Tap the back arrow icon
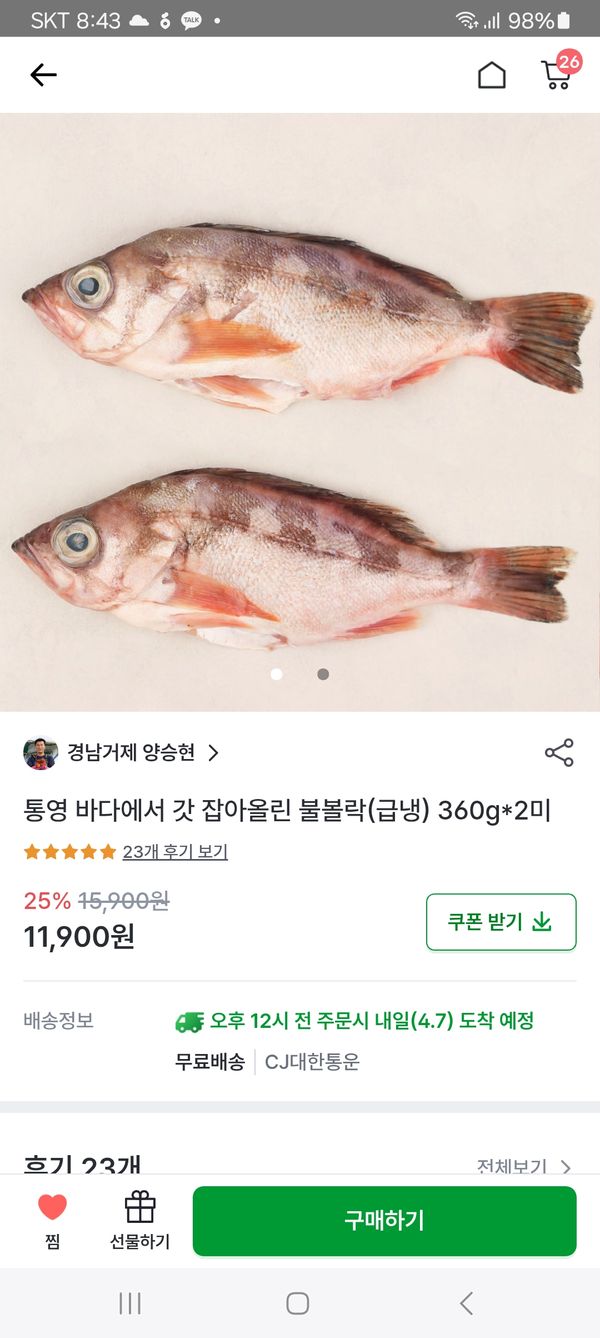Viewport: 600px width, 1338px height. pos(43,75)
